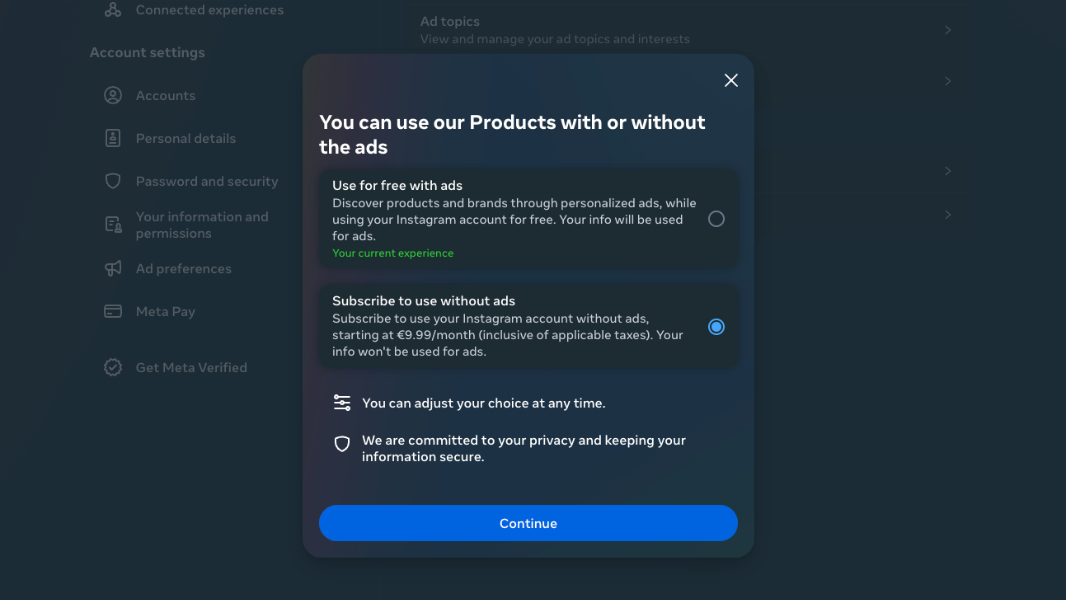
Task: Click the Connected experiences icon
Action: click(113, 9)
